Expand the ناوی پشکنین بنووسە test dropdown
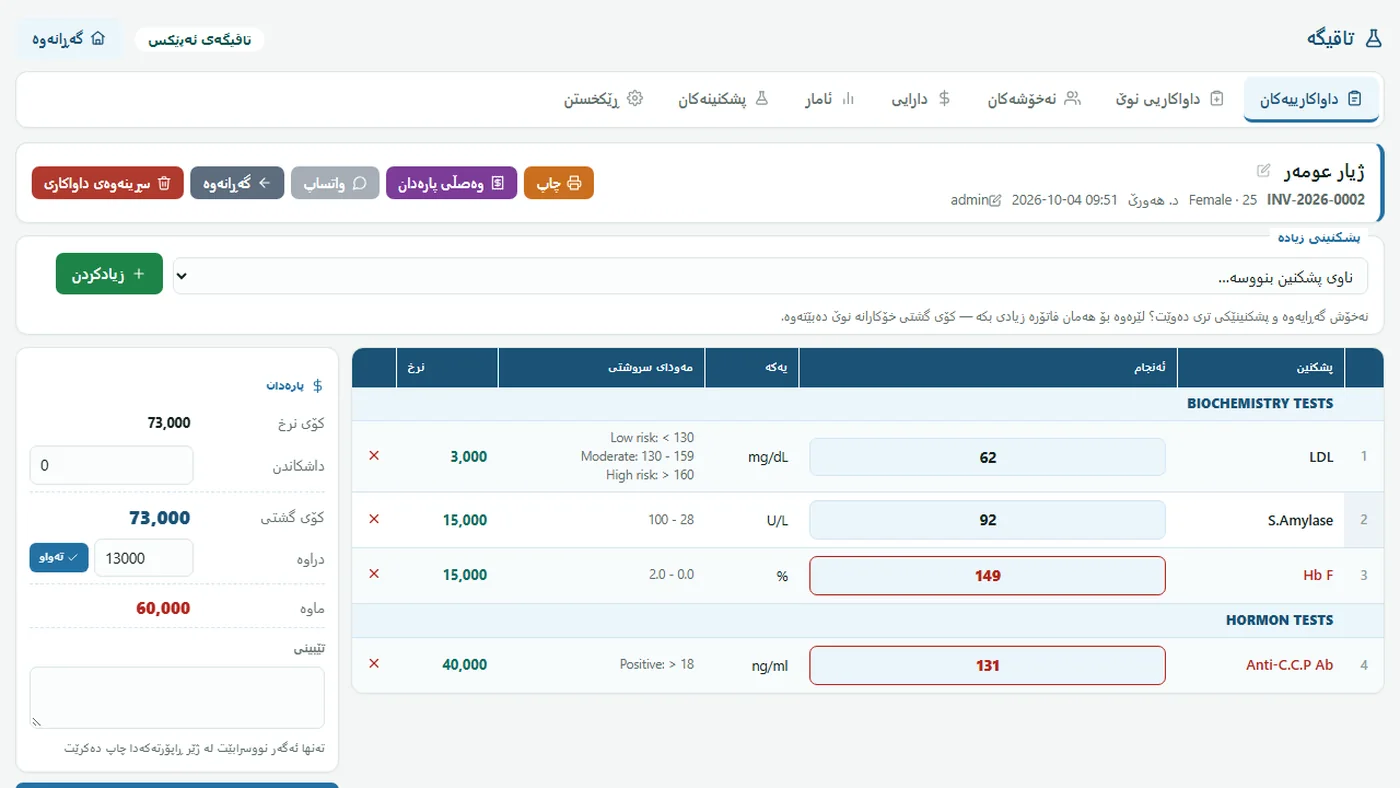The height and width of the screenshot is (788, 1400). tap(770, 276)
